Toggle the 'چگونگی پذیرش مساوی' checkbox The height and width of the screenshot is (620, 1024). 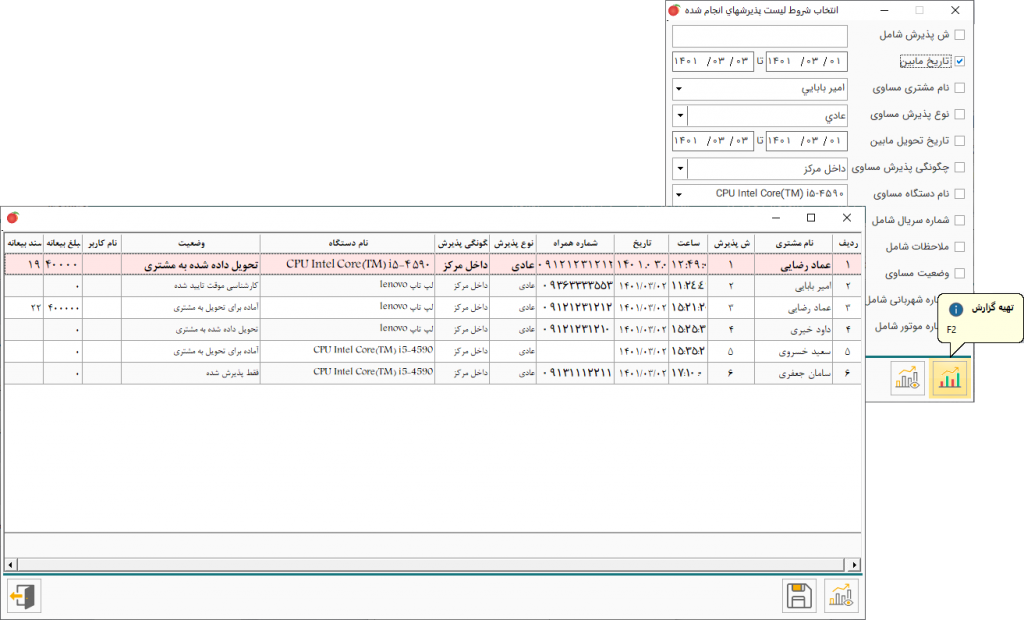click(959, 167)
